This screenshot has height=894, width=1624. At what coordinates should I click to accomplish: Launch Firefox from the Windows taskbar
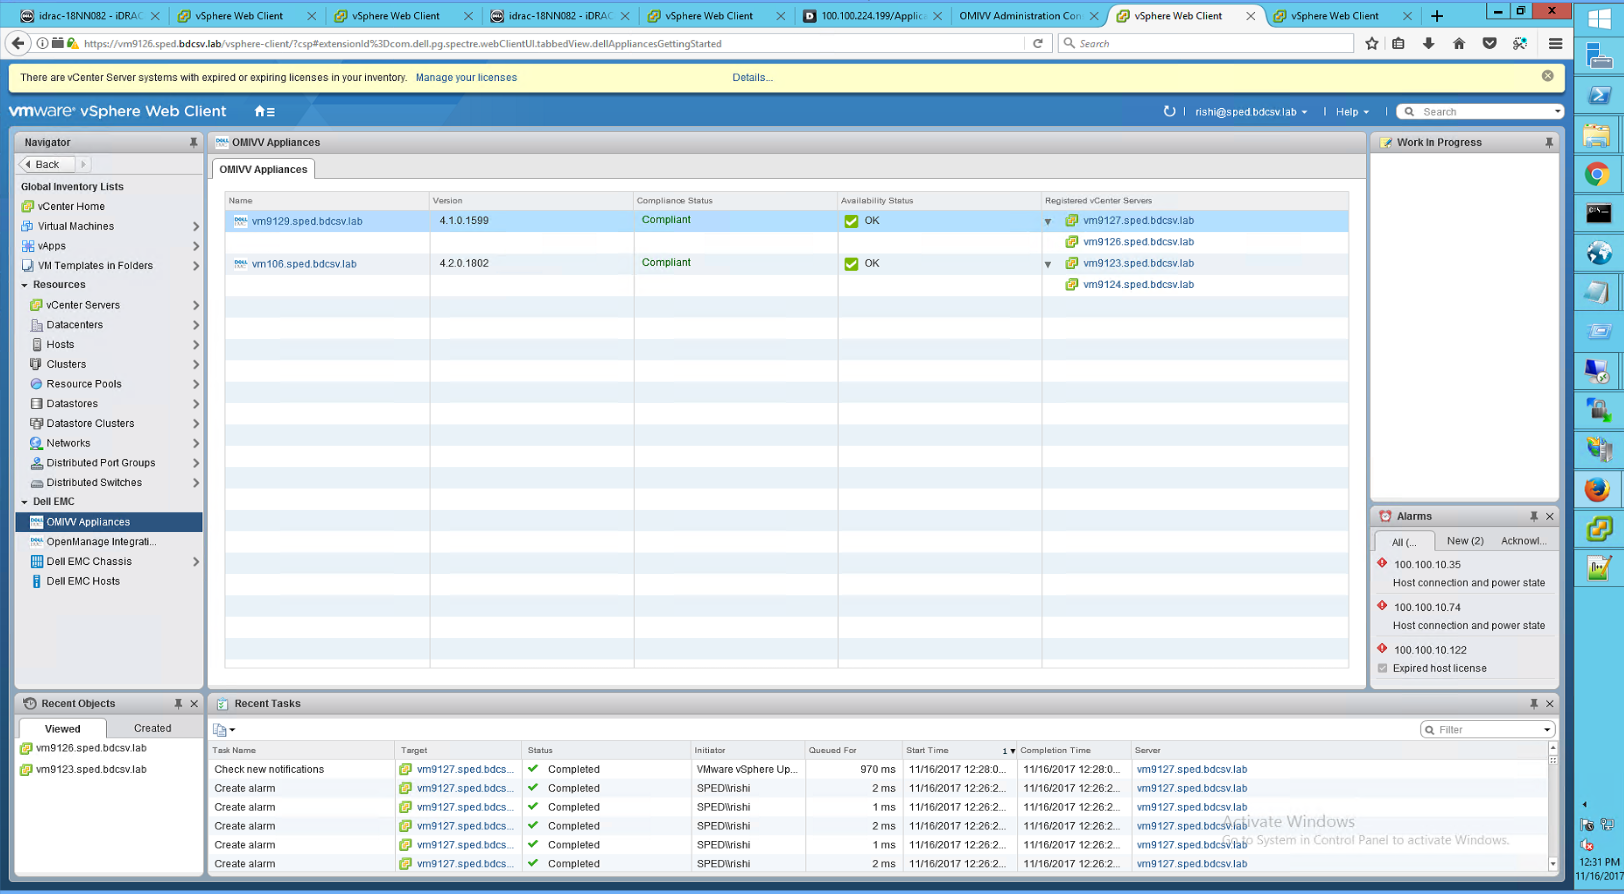click(1597, 489)
